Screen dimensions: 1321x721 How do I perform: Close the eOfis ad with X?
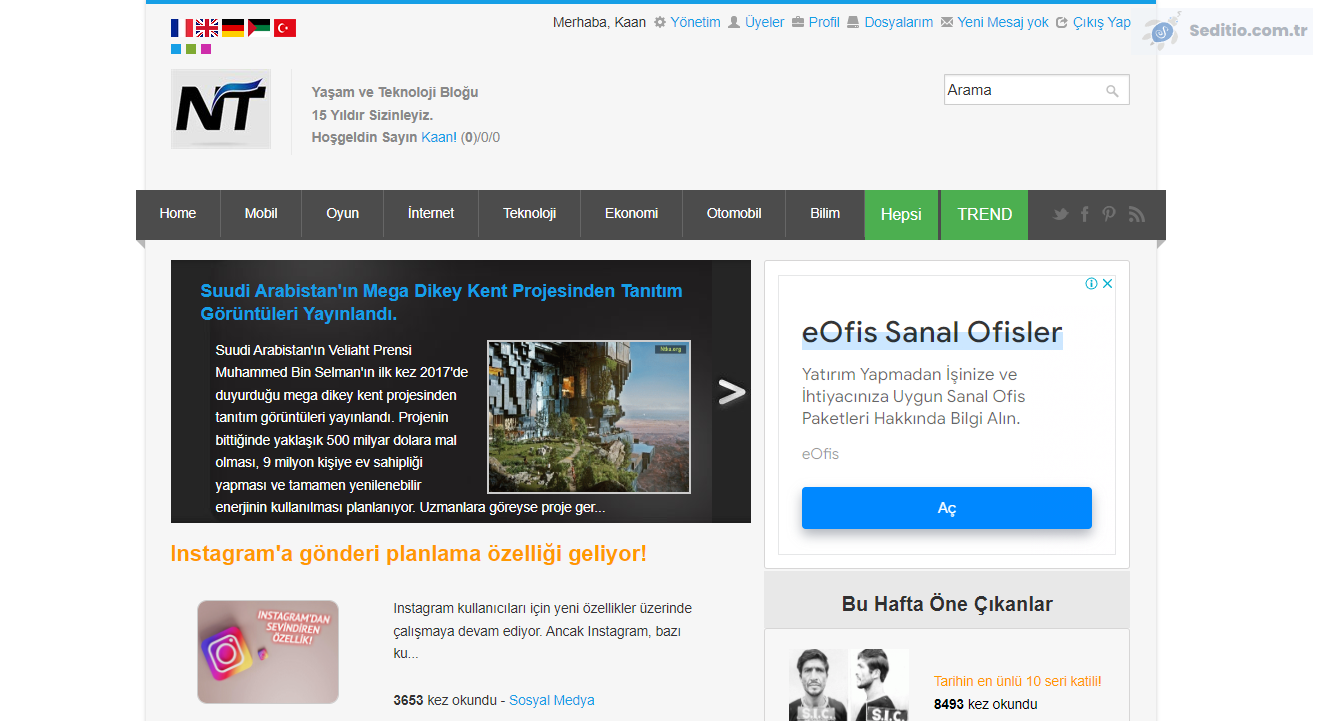(1108, 284)
